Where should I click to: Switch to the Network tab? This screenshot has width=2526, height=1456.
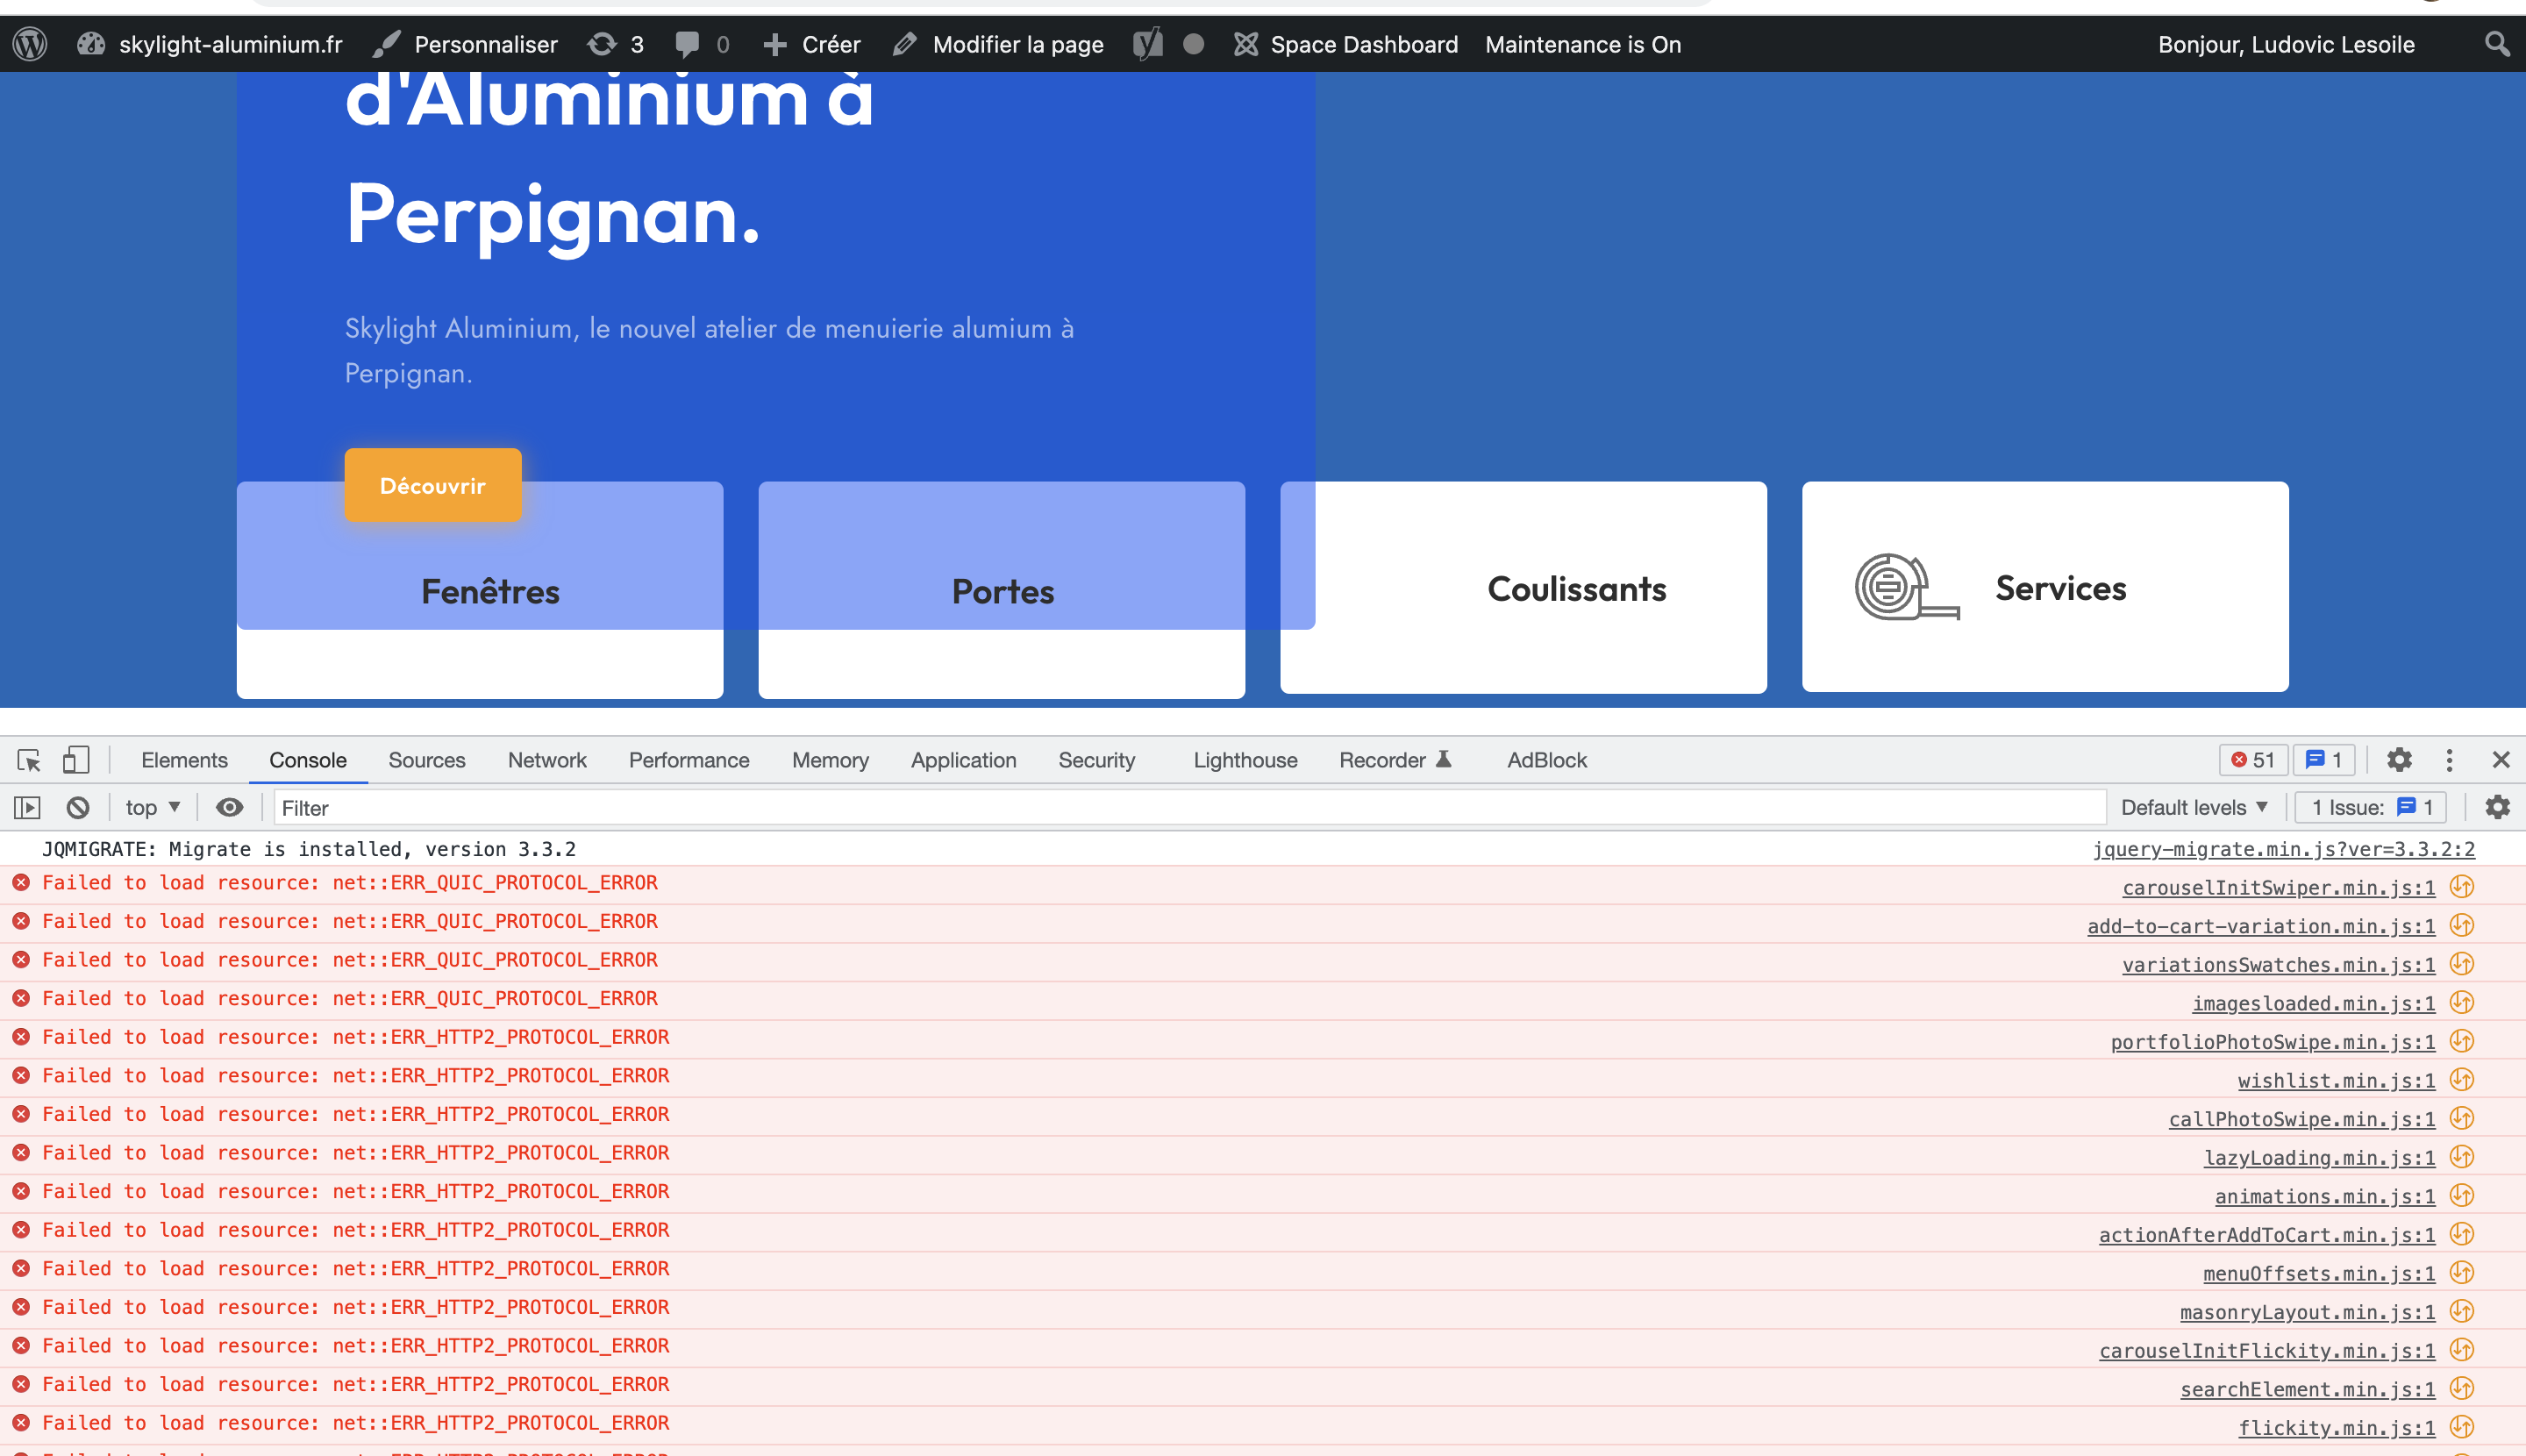tap(547, 760)
